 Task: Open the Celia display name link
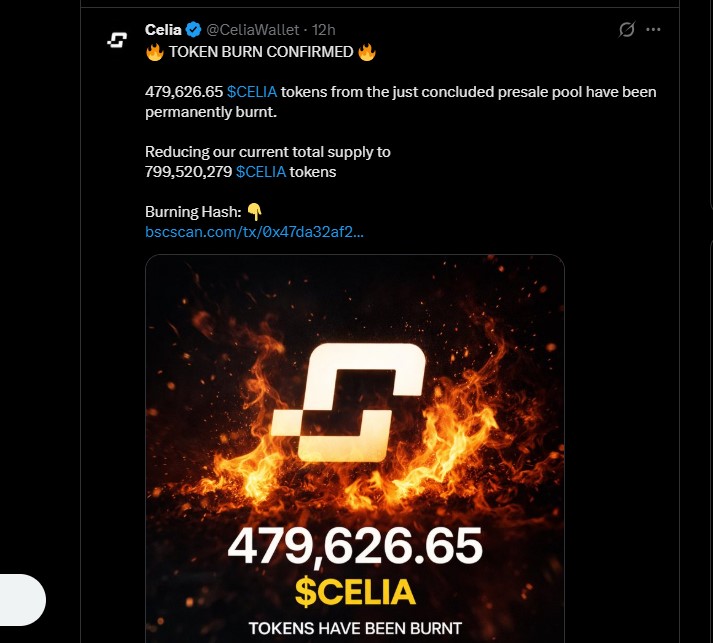coord(163,30)
